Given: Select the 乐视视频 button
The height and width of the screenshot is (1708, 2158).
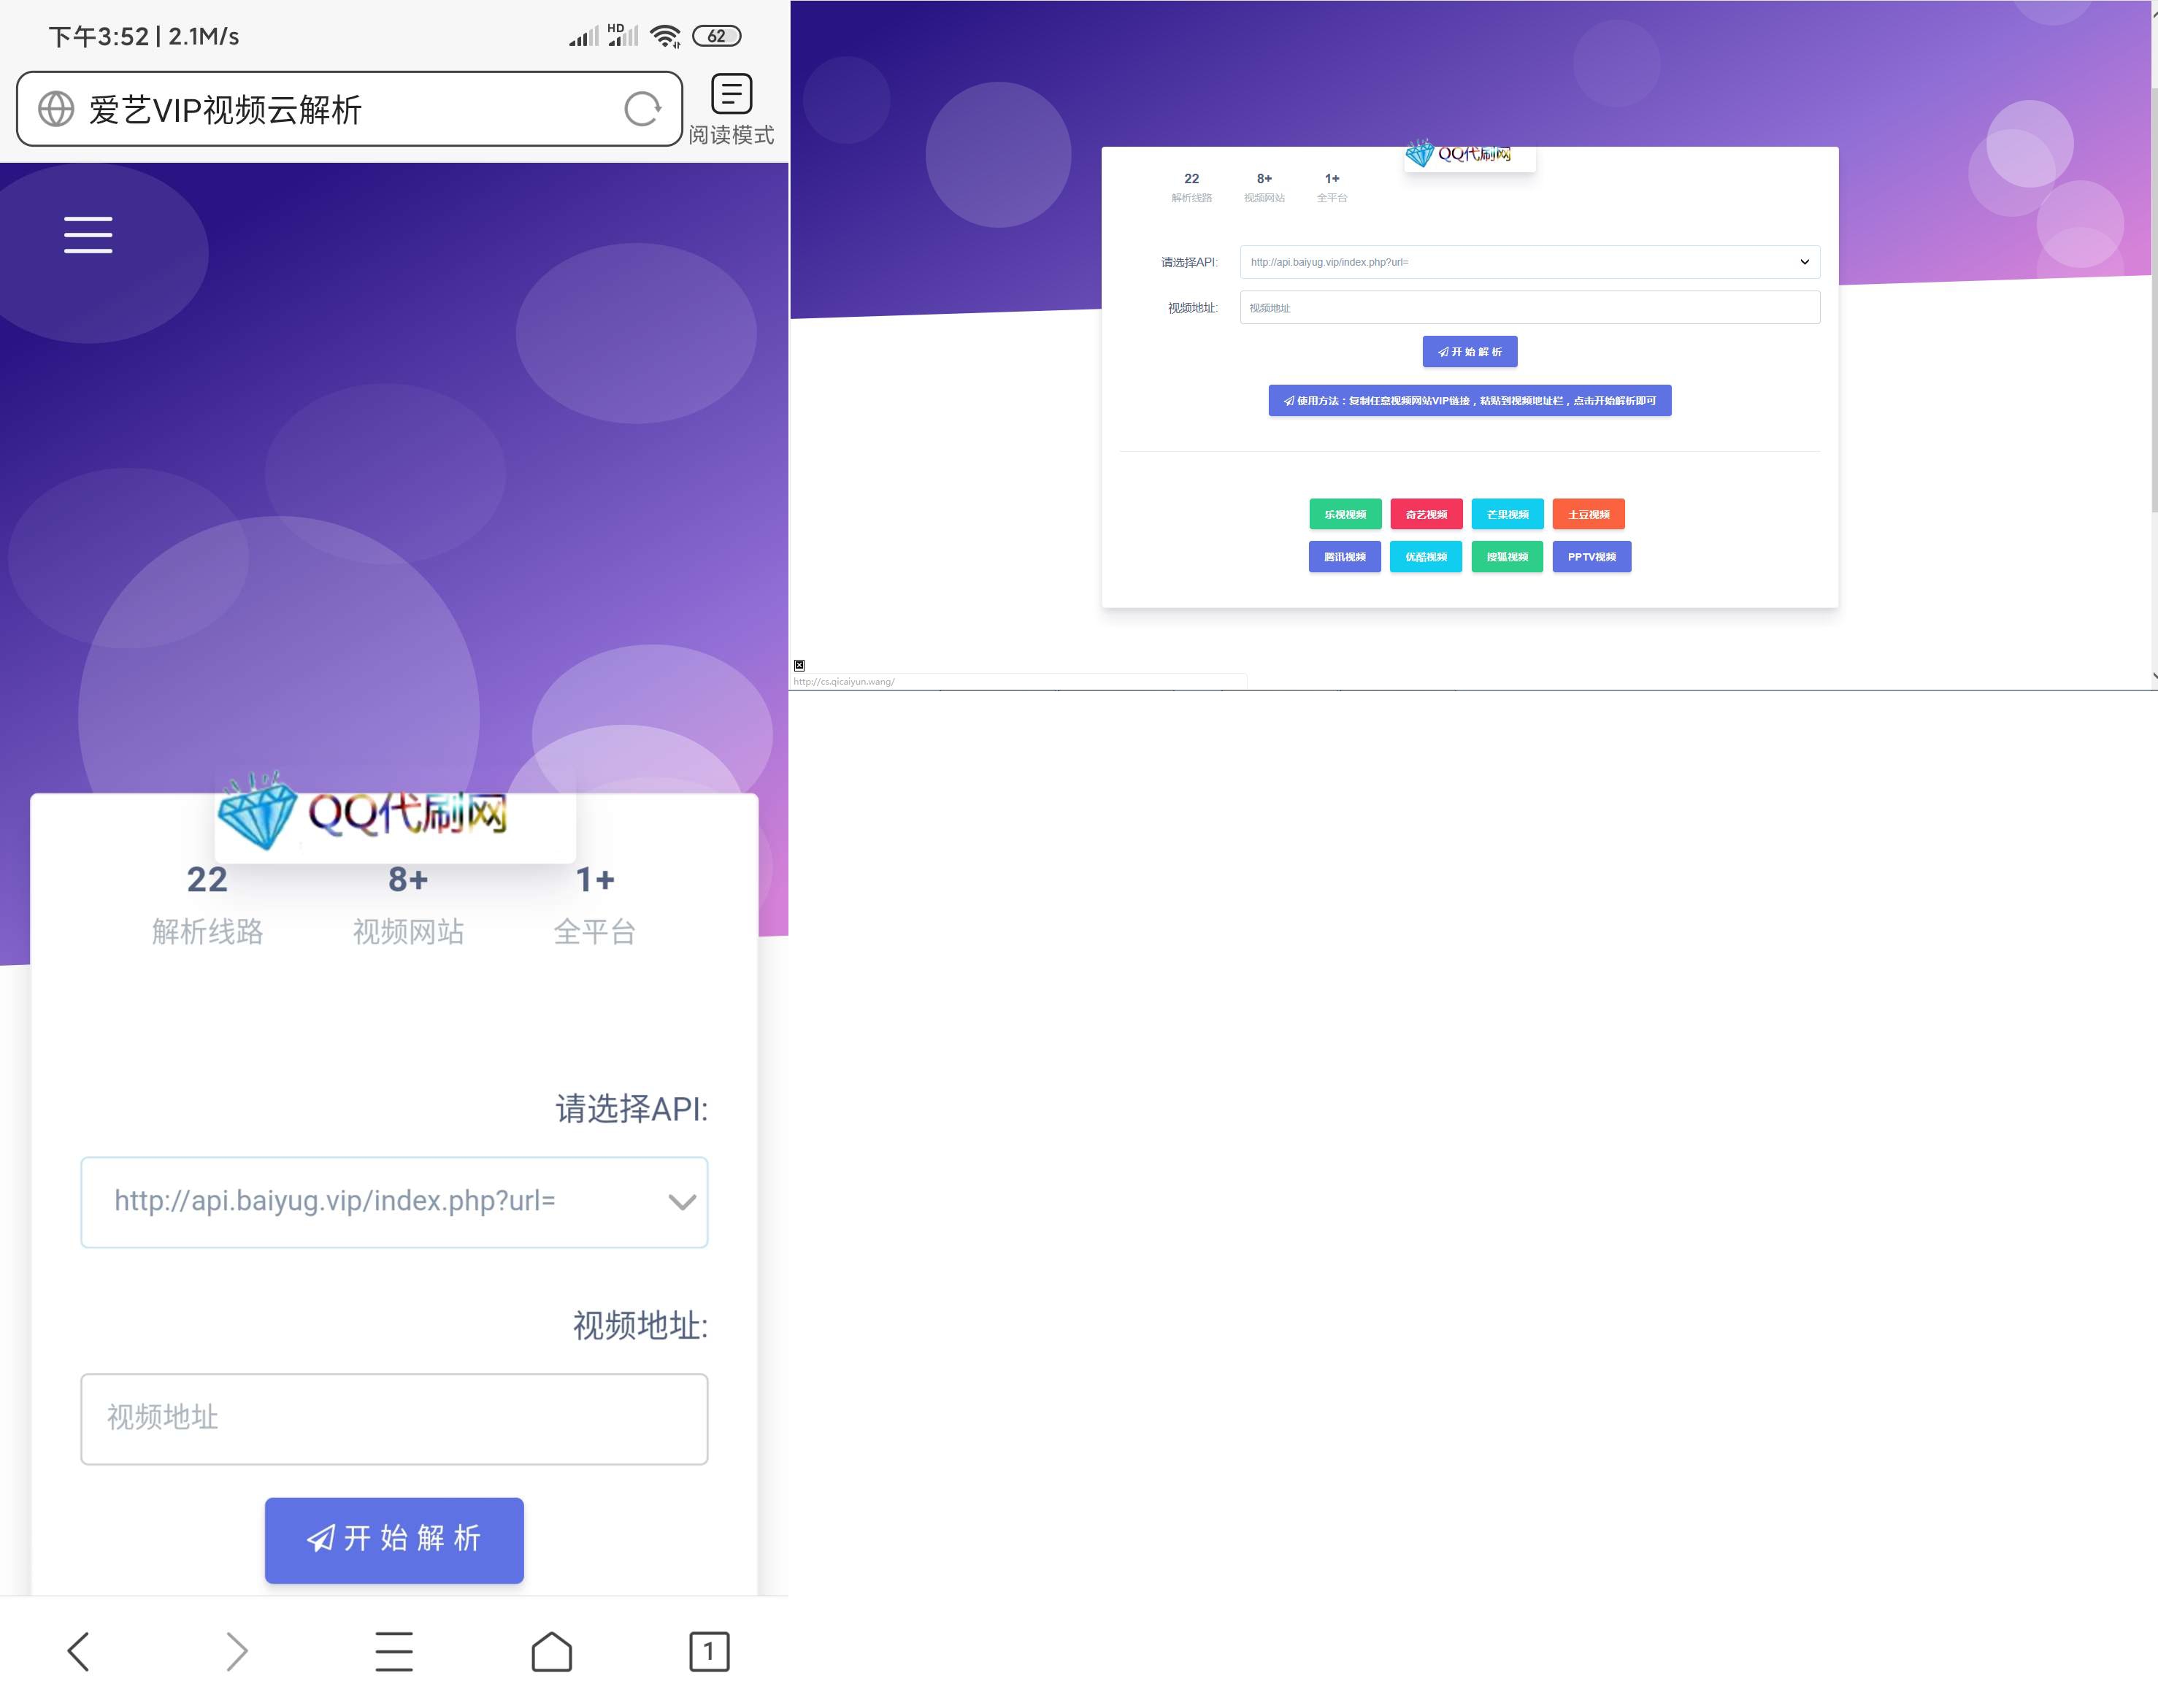Looking at the screenshot, I should pos(1345,514).
